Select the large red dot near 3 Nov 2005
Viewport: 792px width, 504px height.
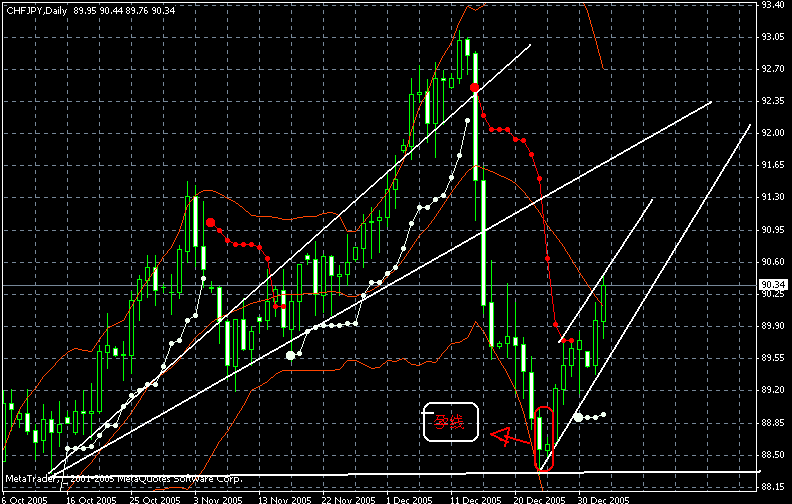point(211,222)
